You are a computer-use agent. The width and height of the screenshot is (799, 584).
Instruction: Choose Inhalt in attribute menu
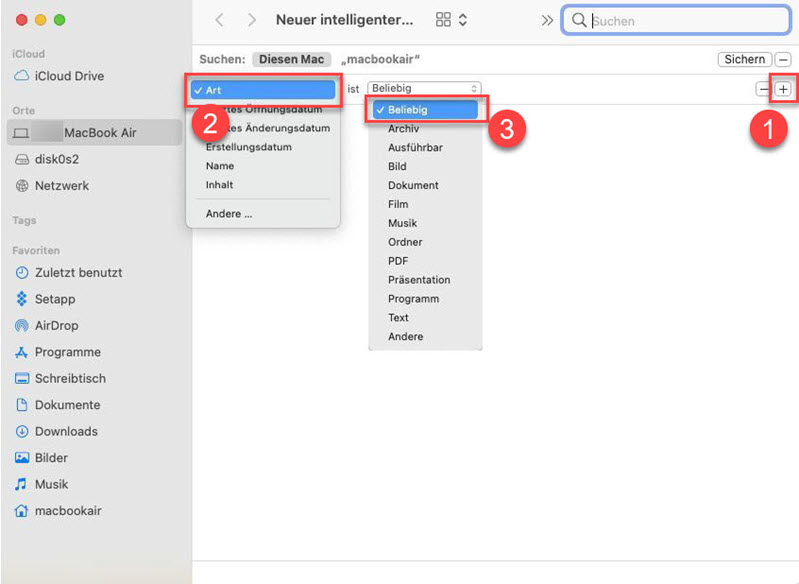(x=219, y=185)
